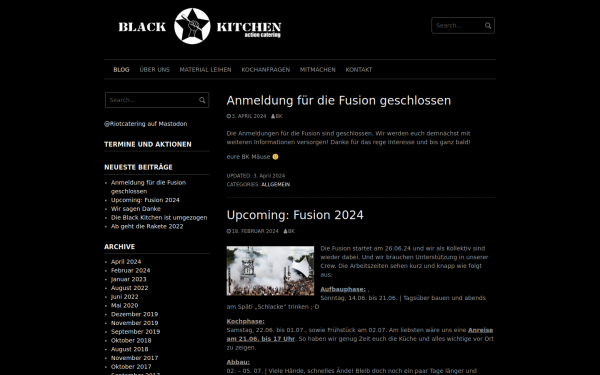Viewport: 600px width, 375px height.
Task: Click author BK under Anmeldung post
Action: [279, 116]
